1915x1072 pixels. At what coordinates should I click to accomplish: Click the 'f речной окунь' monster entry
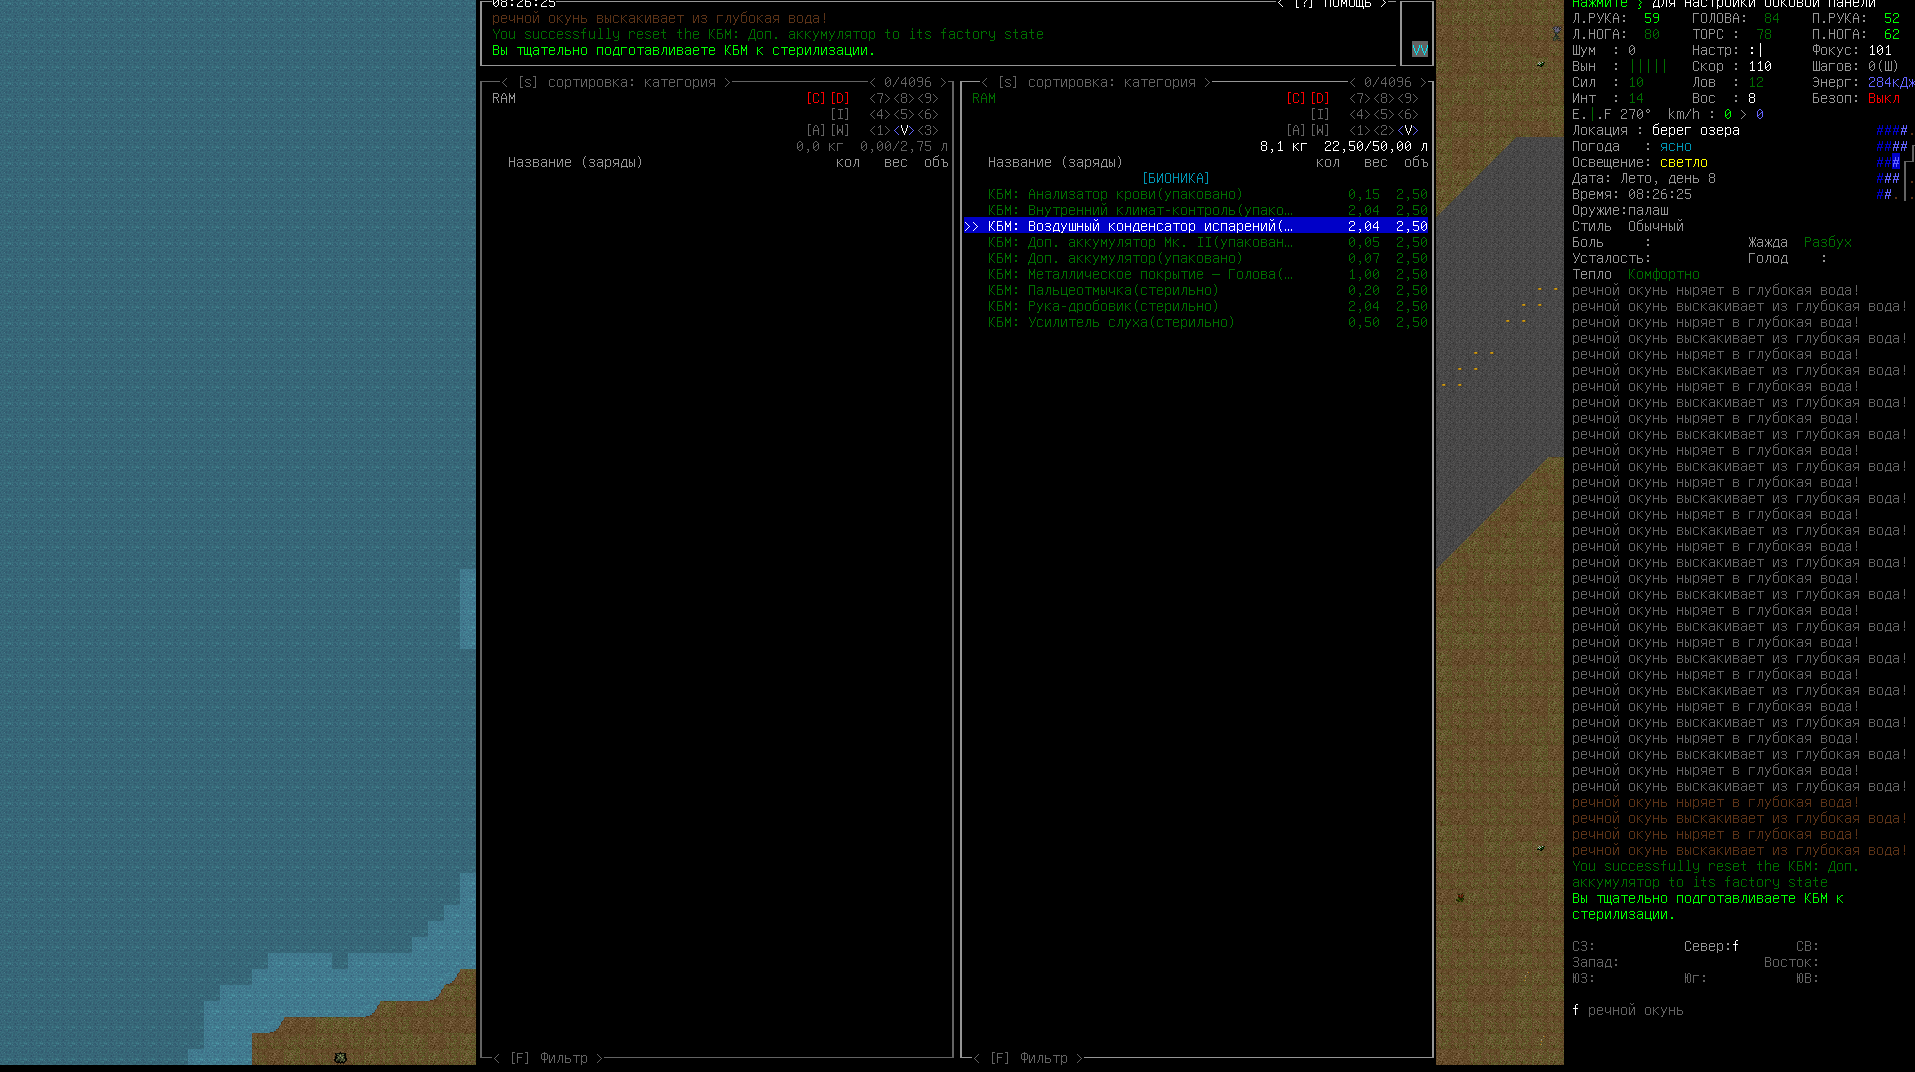point(1628,1010)
